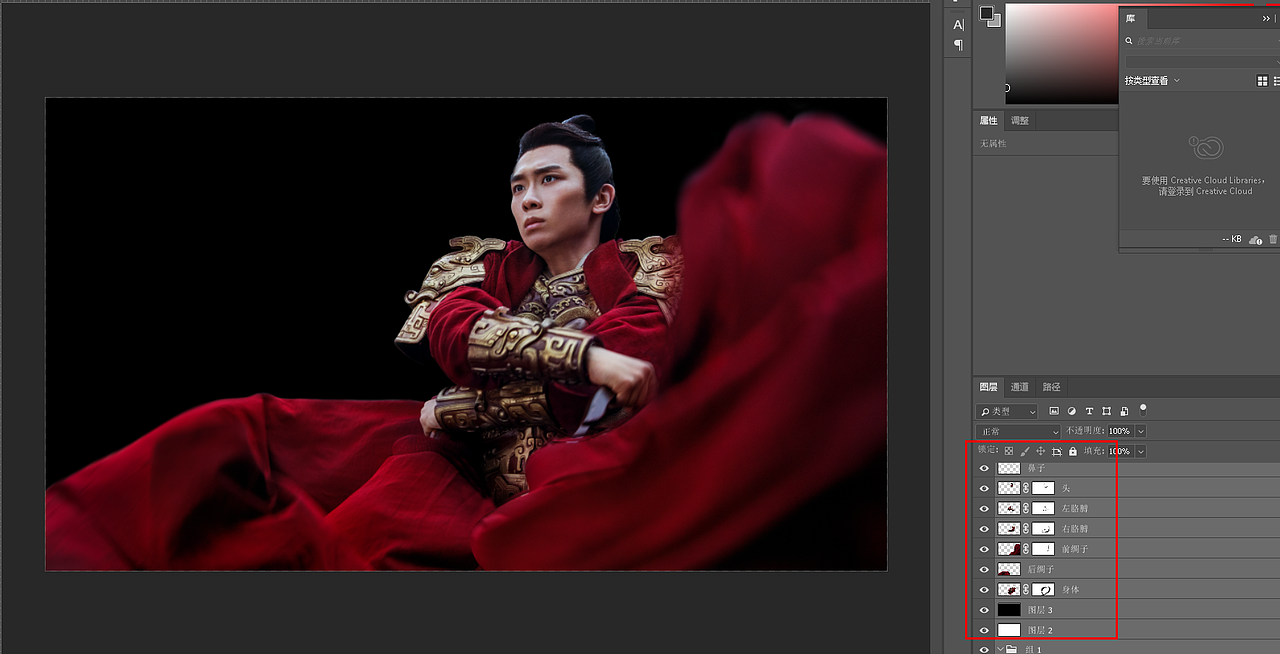
Task: Open the Paragraph panel icon
Action: pos(958,45)
